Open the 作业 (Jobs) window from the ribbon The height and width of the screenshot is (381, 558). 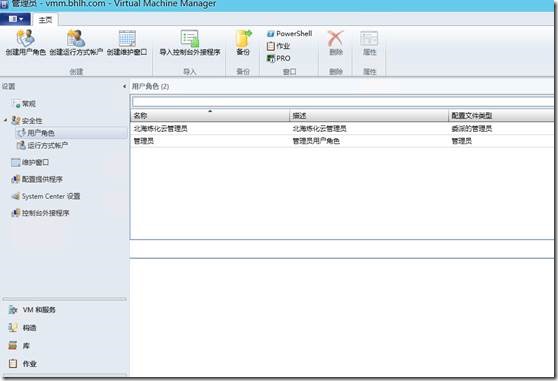click(x=278, y=46)
